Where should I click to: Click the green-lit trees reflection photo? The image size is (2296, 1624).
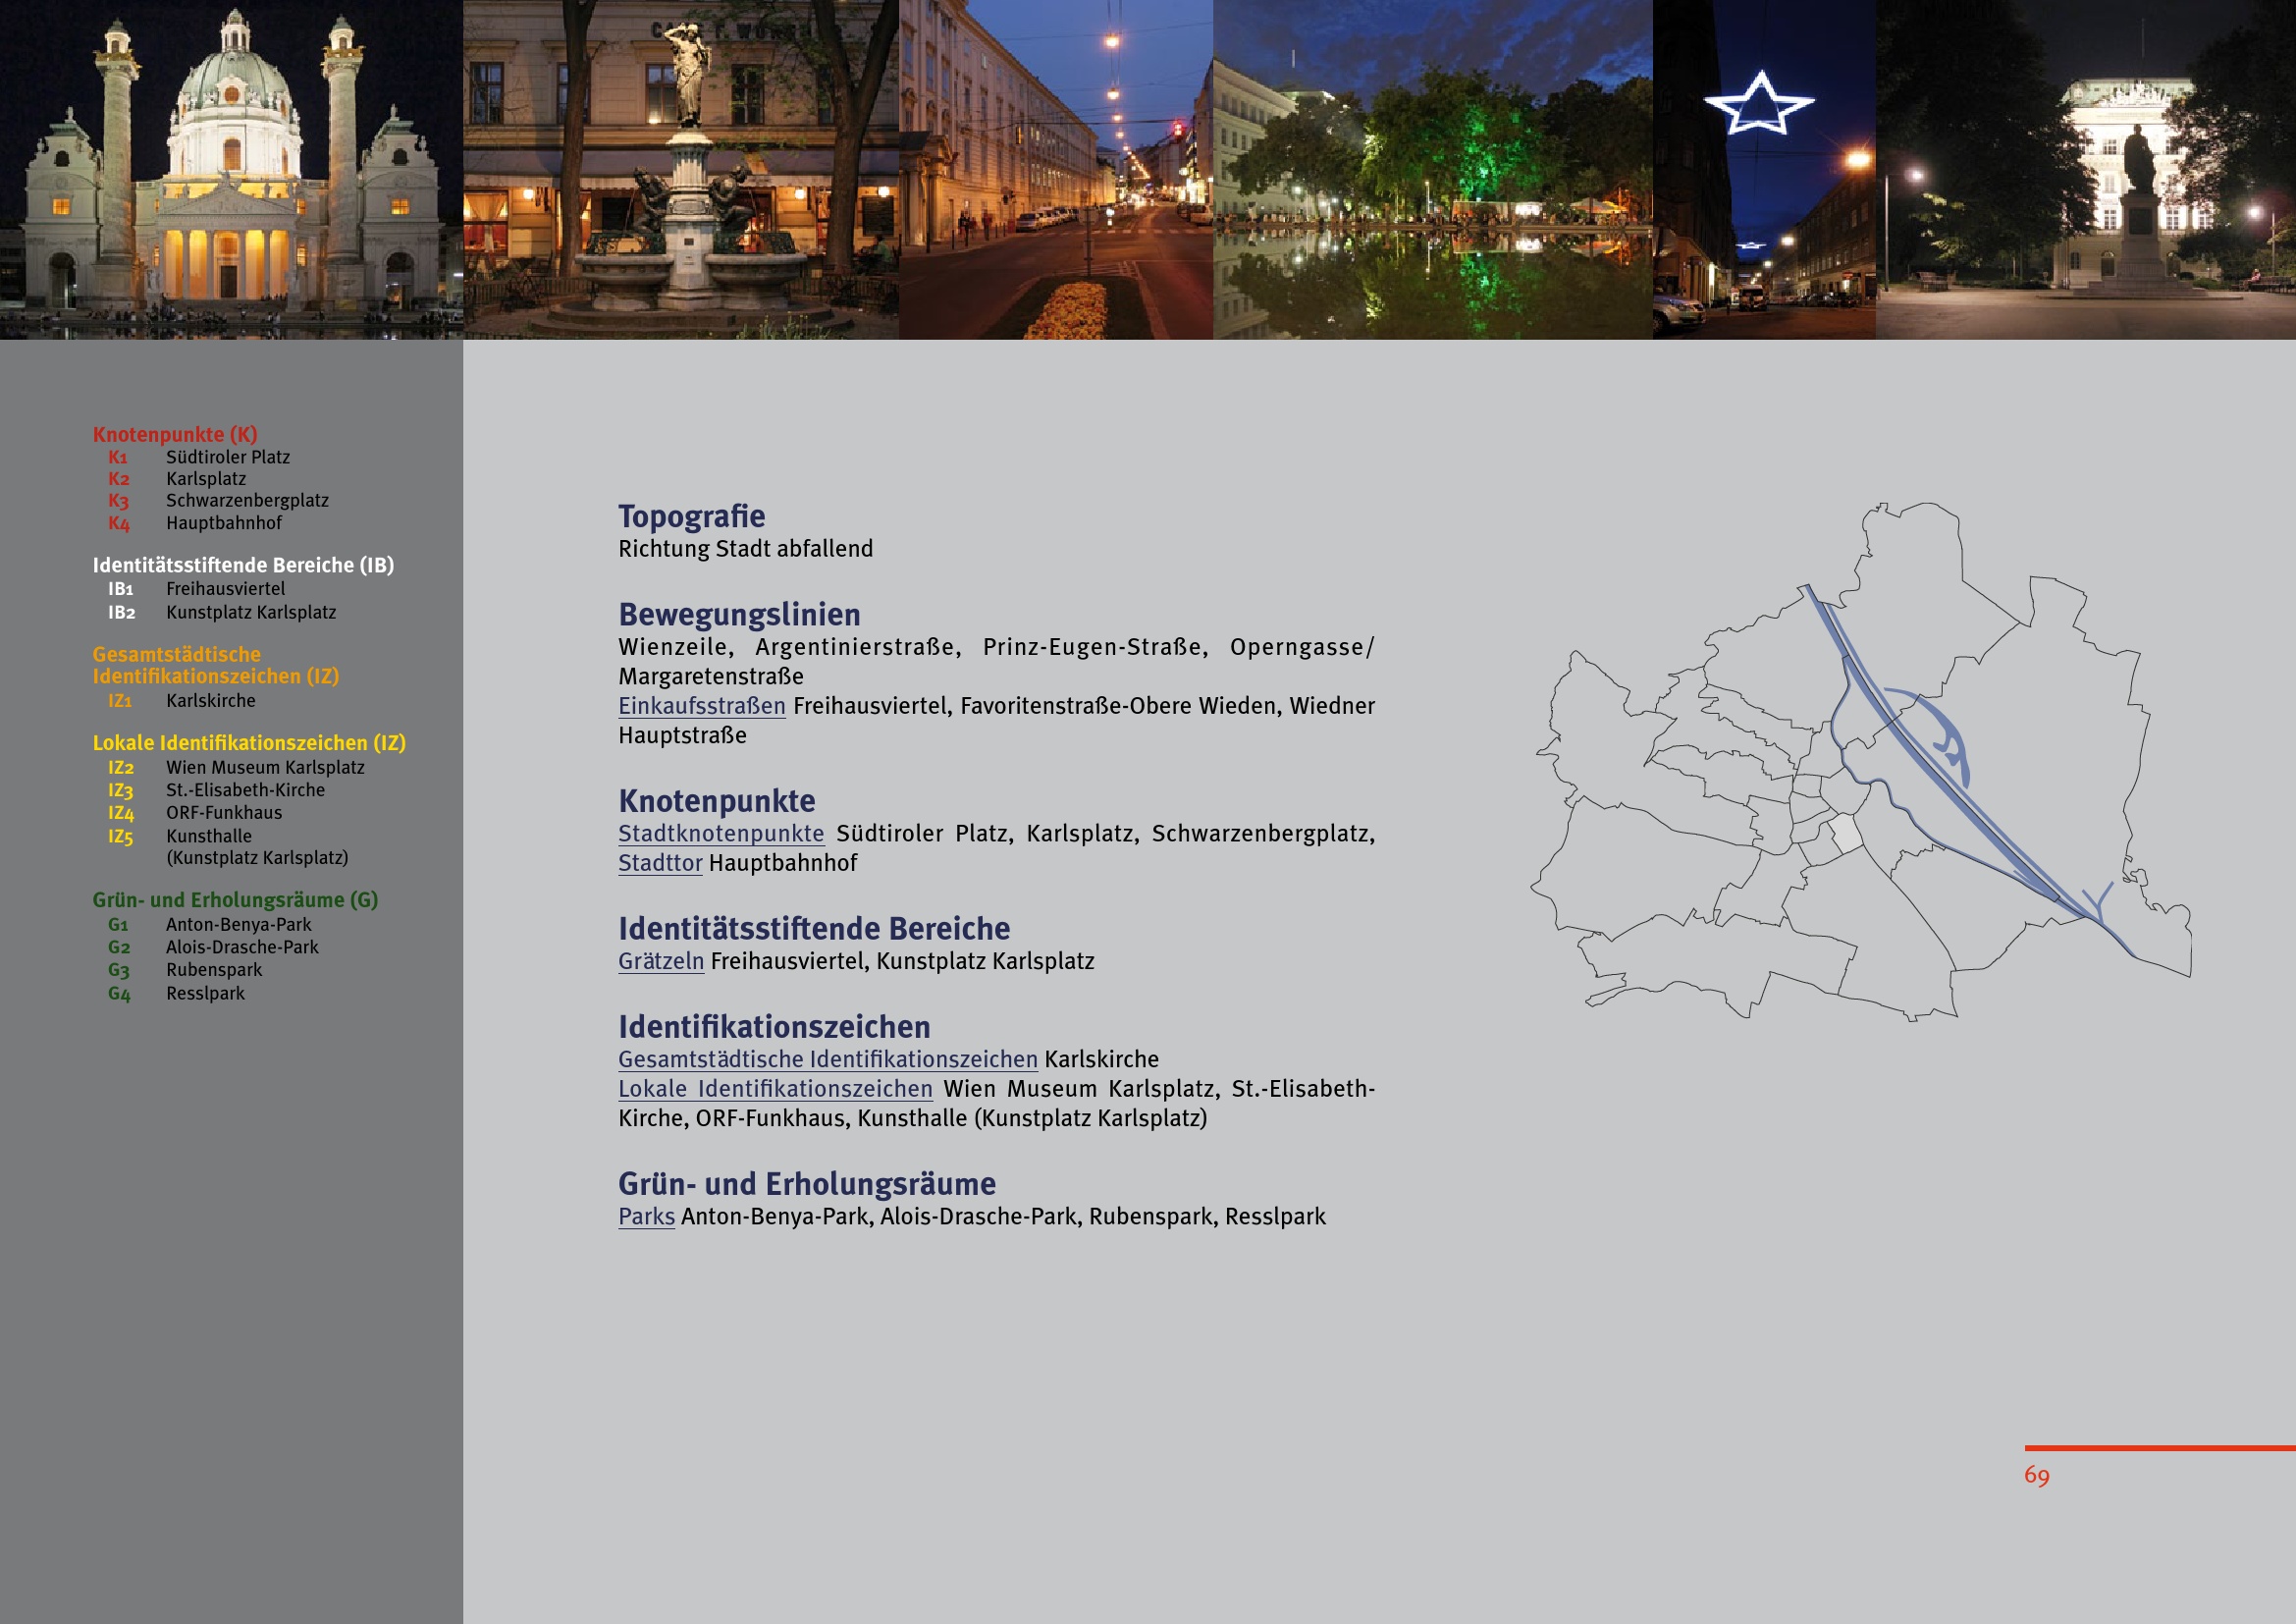(x=1432, y=170)
